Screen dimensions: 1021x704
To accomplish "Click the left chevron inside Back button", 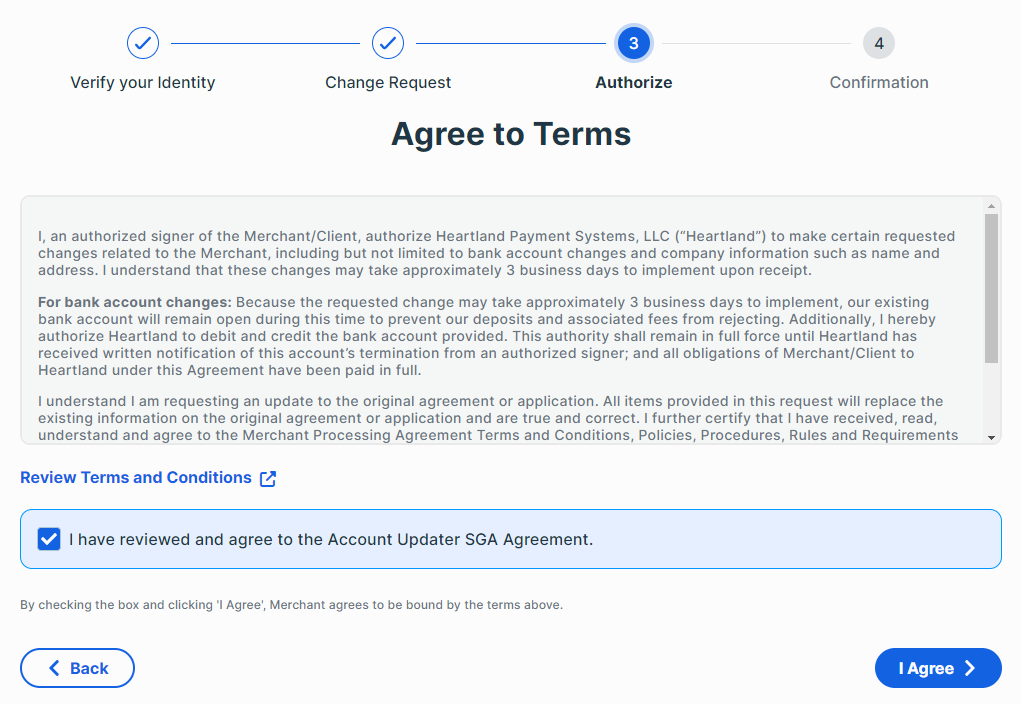I will (54, 668).
